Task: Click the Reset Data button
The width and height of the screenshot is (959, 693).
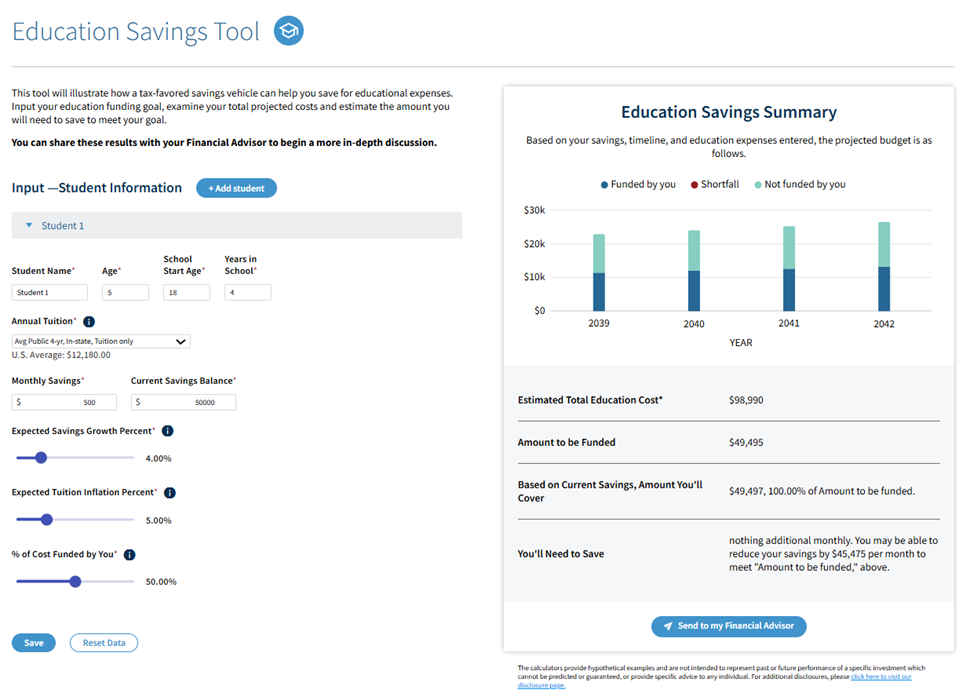Action: point(104,643)
